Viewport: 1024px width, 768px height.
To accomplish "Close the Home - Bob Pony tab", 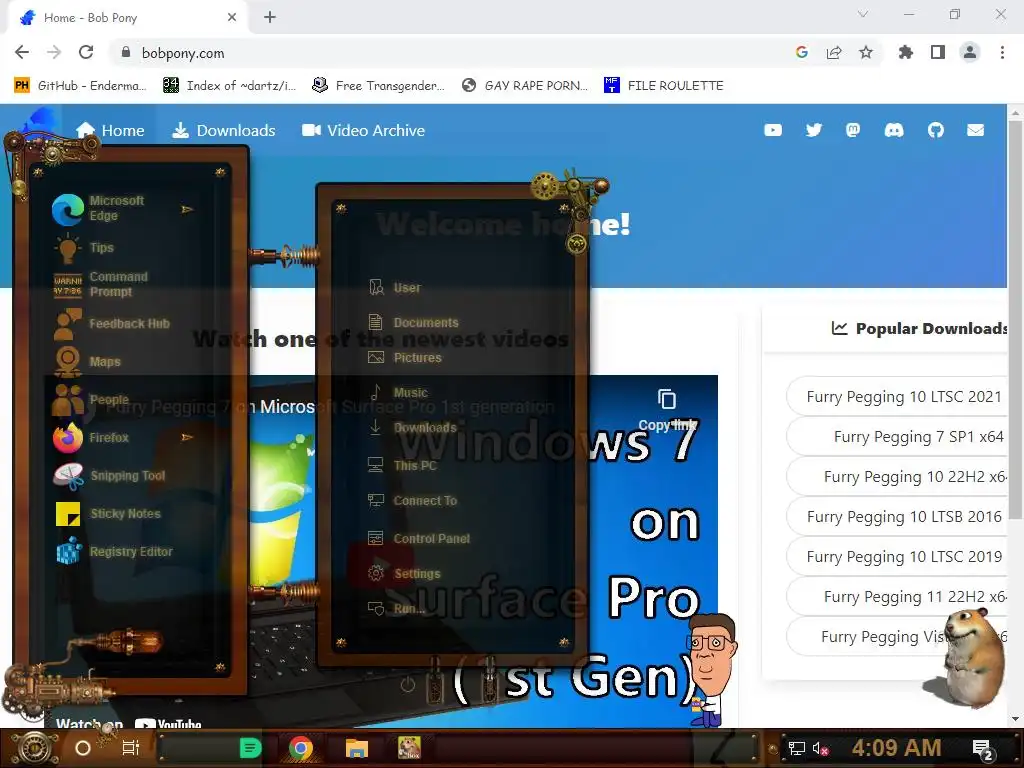I will (232, 18).
